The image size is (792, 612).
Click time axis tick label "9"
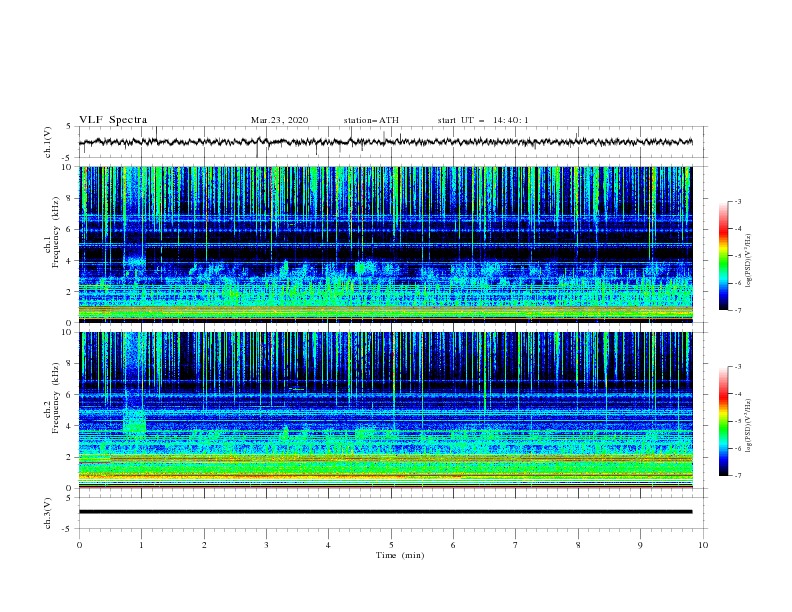pos(640,545)
